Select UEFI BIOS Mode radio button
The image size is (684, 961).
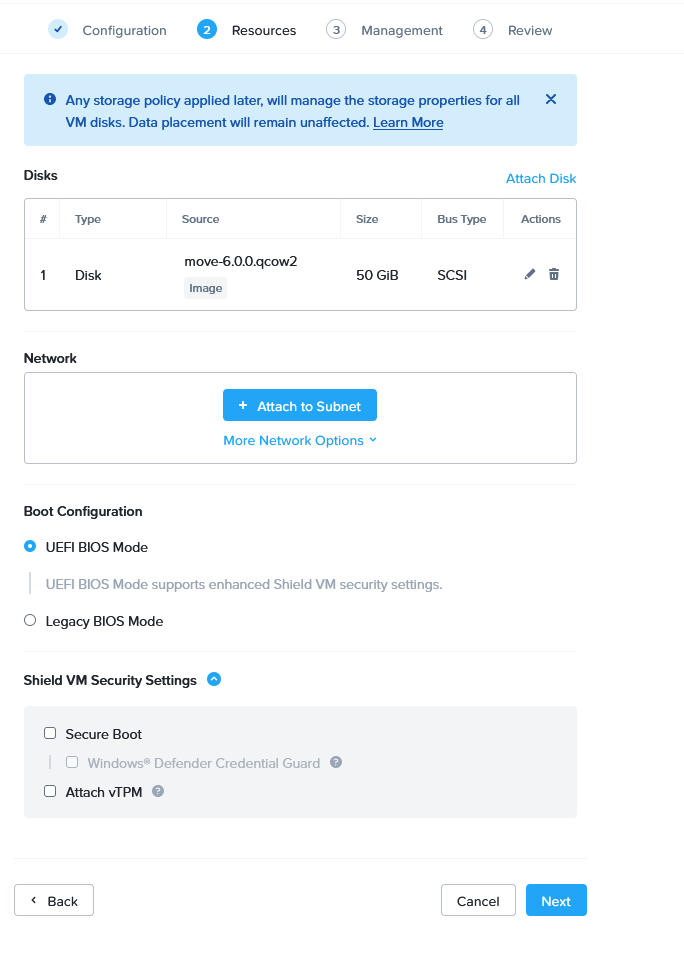pyautogui.click(x=30, y=547)
